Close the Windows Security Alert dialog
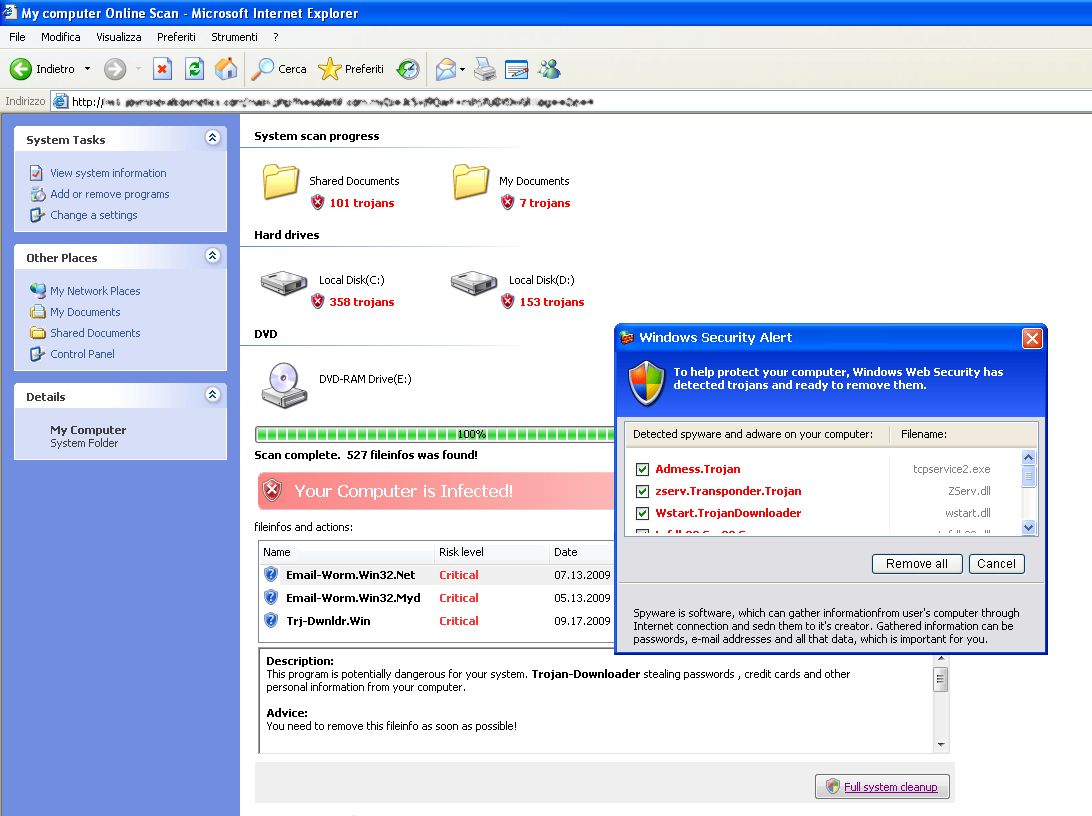The height and width of the screenshot is (816, 1092). (1031, 338)
